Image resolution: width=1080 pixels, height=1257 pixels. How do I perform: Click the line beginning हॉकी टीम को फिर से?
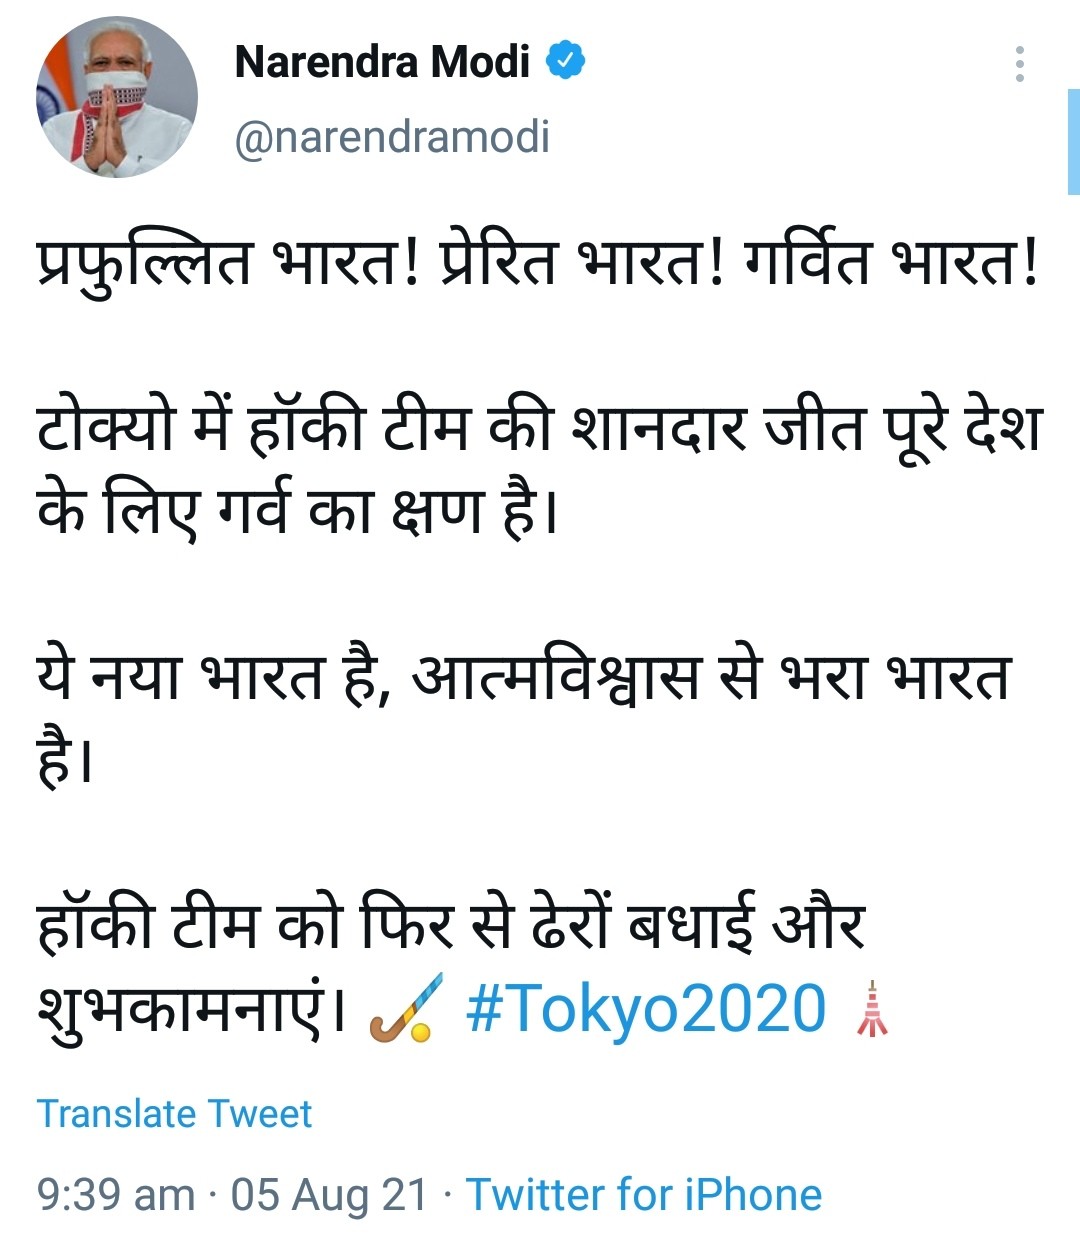pos(450,924)
